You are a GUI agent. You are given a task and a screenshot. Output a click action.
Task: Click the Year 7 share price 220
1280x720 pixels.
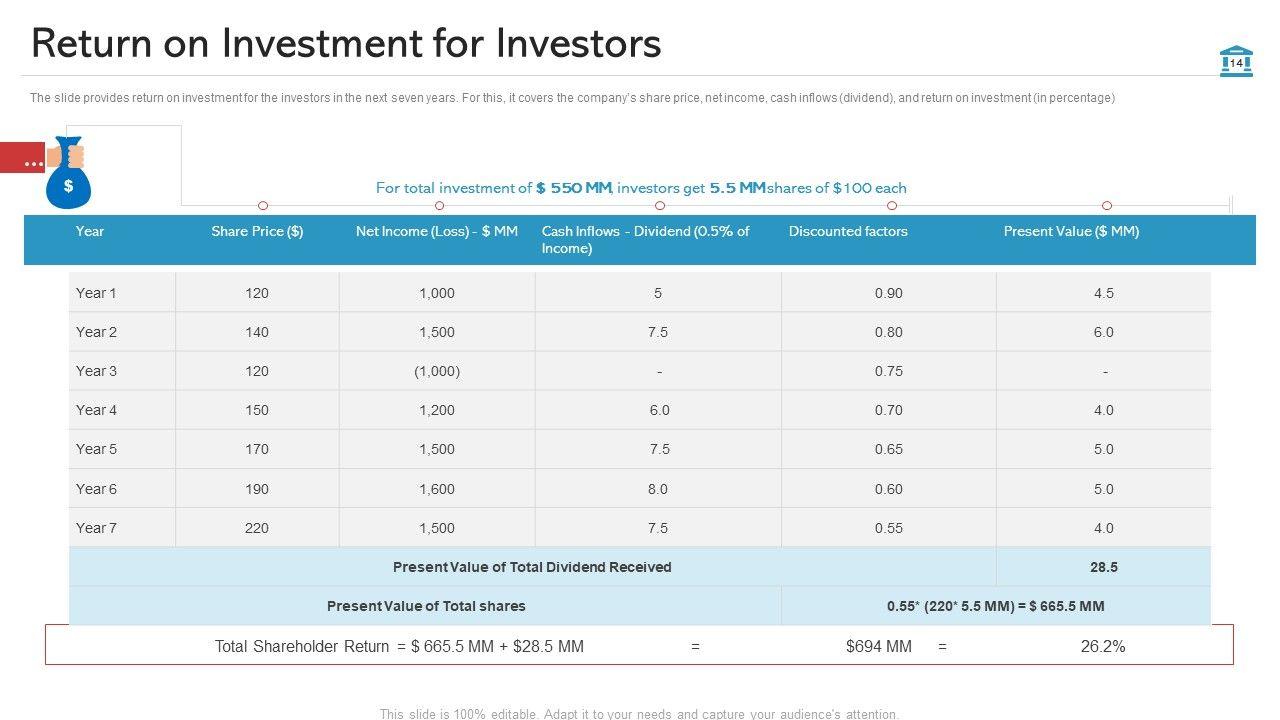[x=257, y=528]
